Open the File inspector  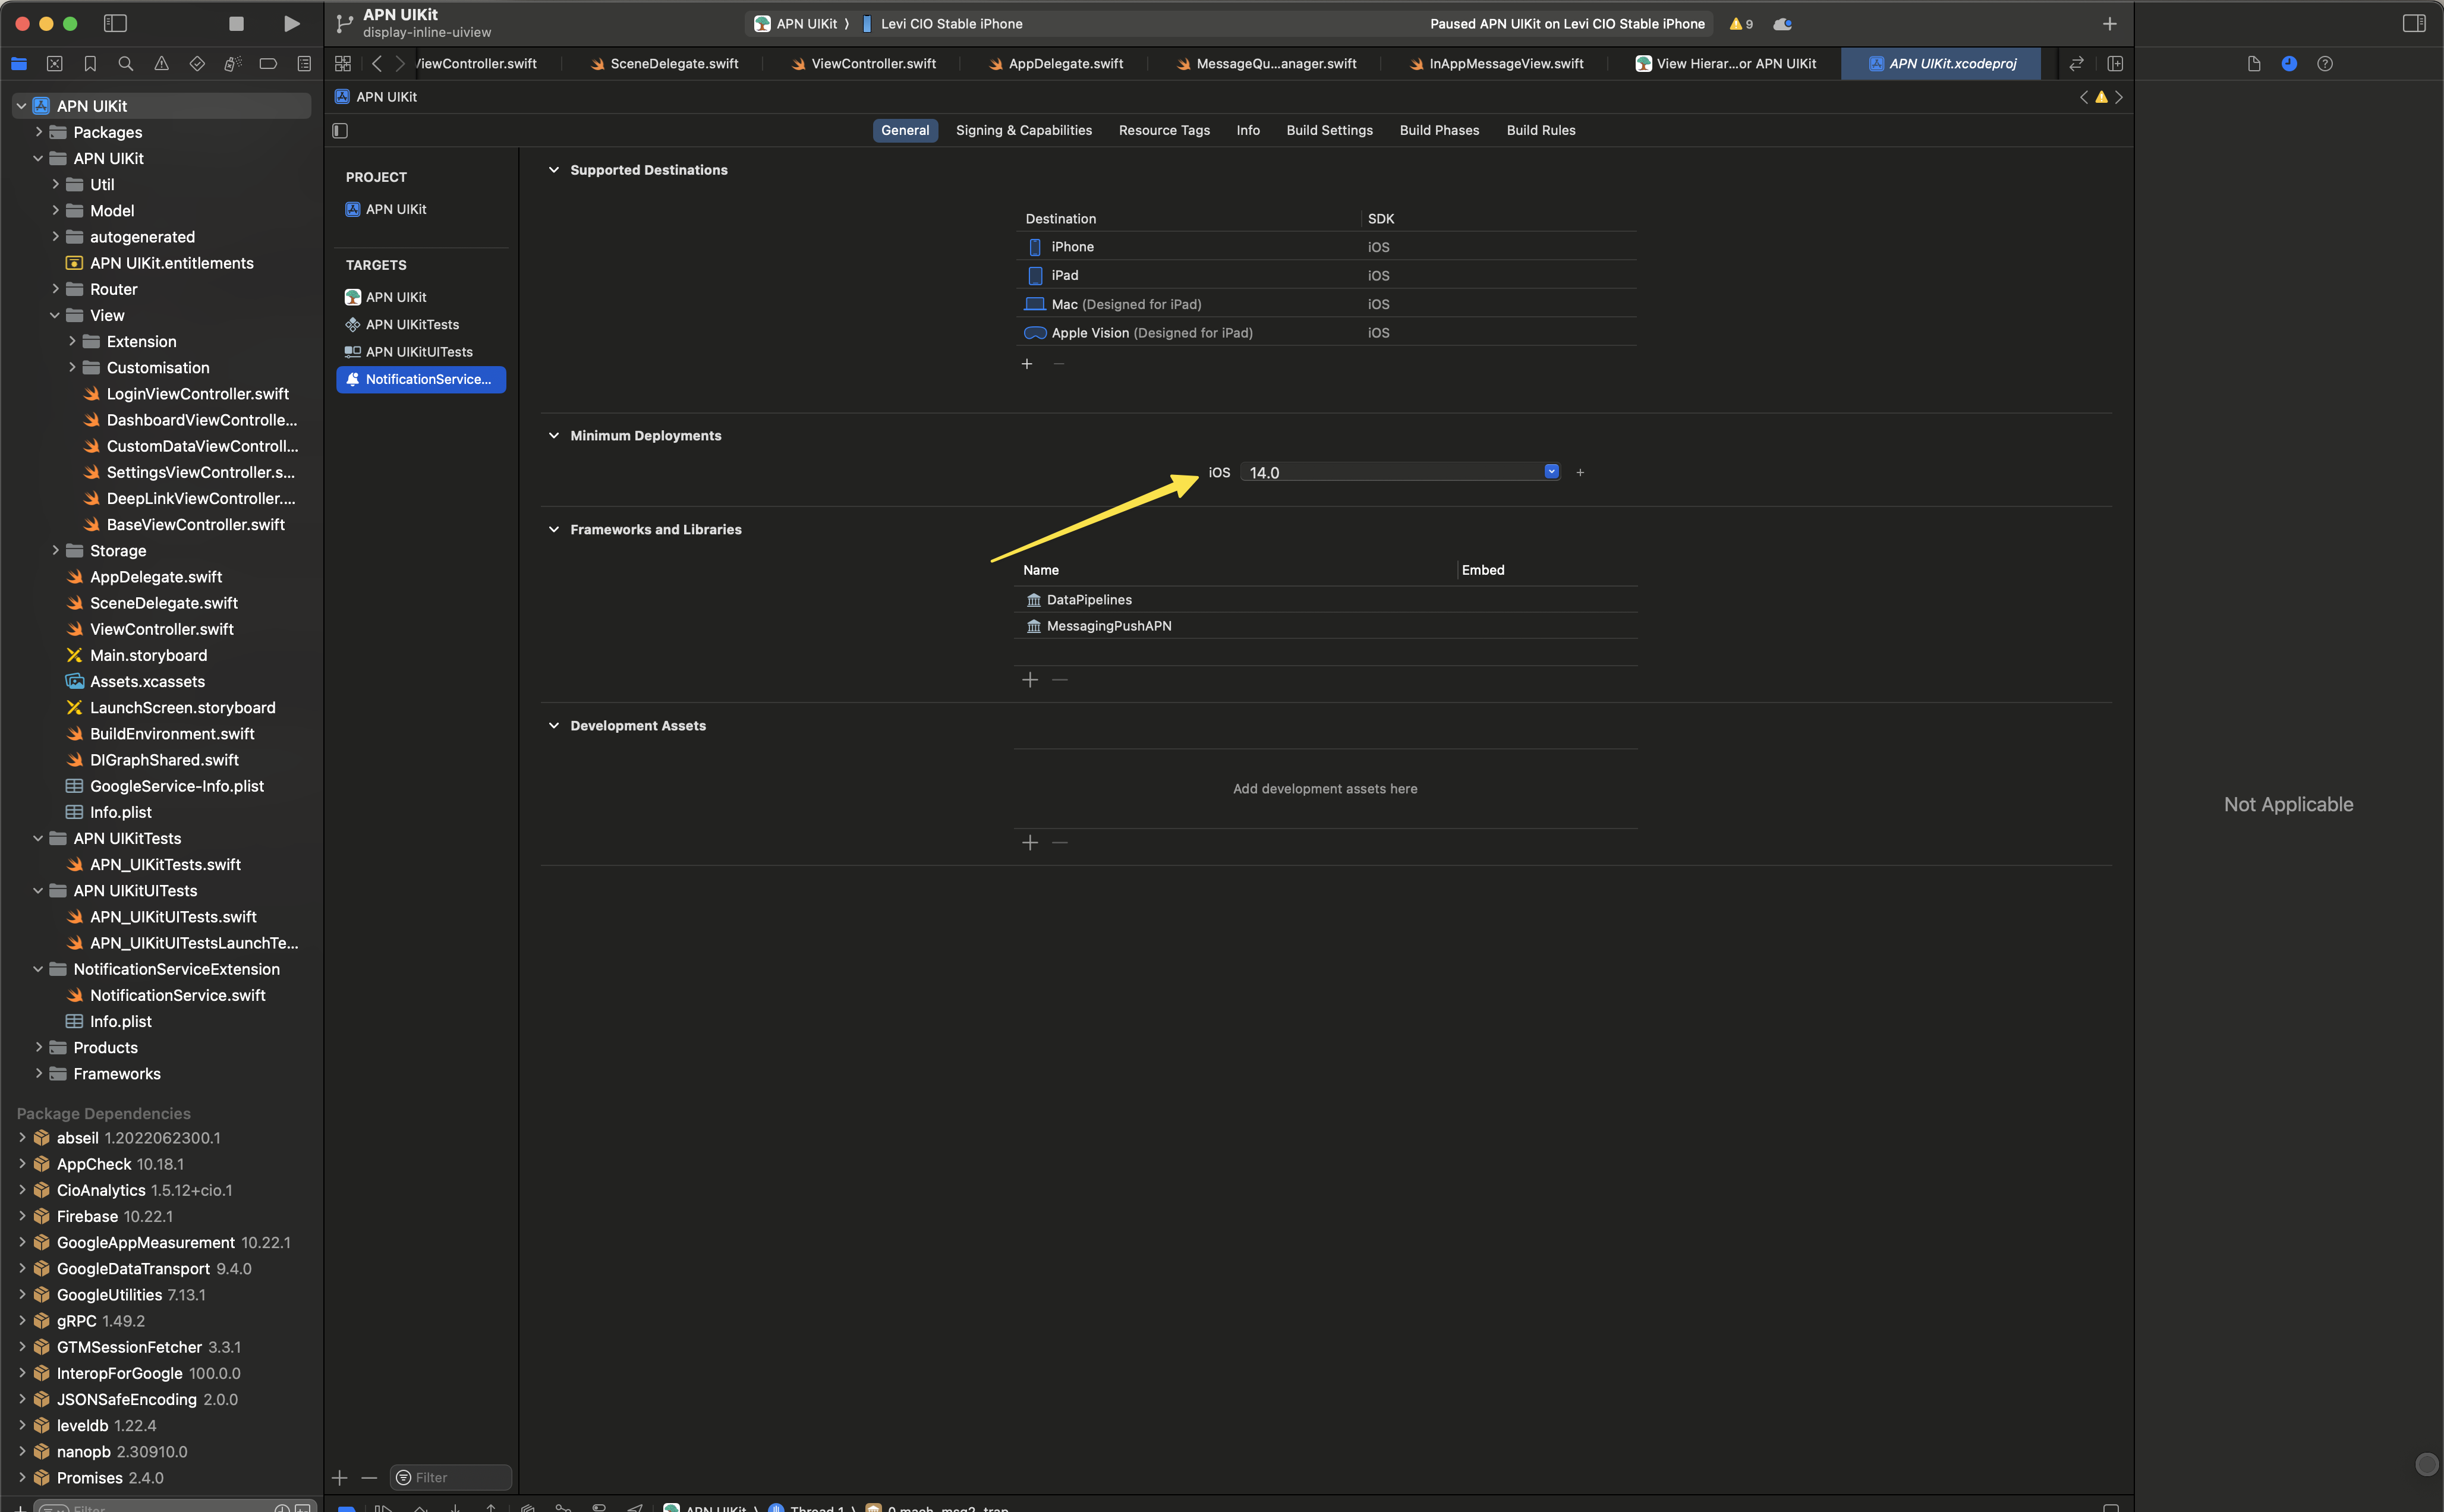pos(2253,63)
